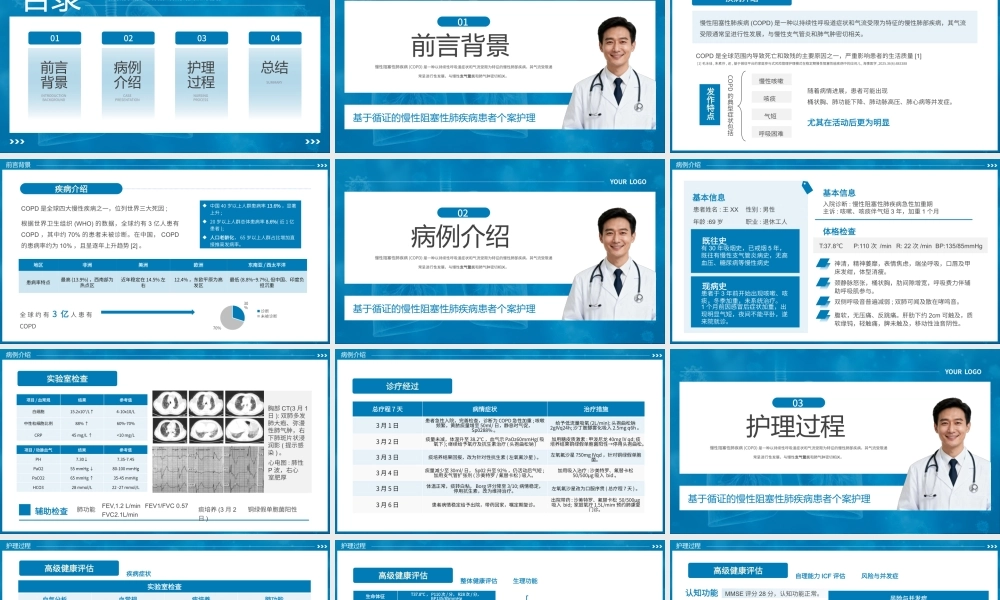Select the 3 月 4 日 table row
The height and width of the screenshot is (600, 1000).
[x=499, y=472]
